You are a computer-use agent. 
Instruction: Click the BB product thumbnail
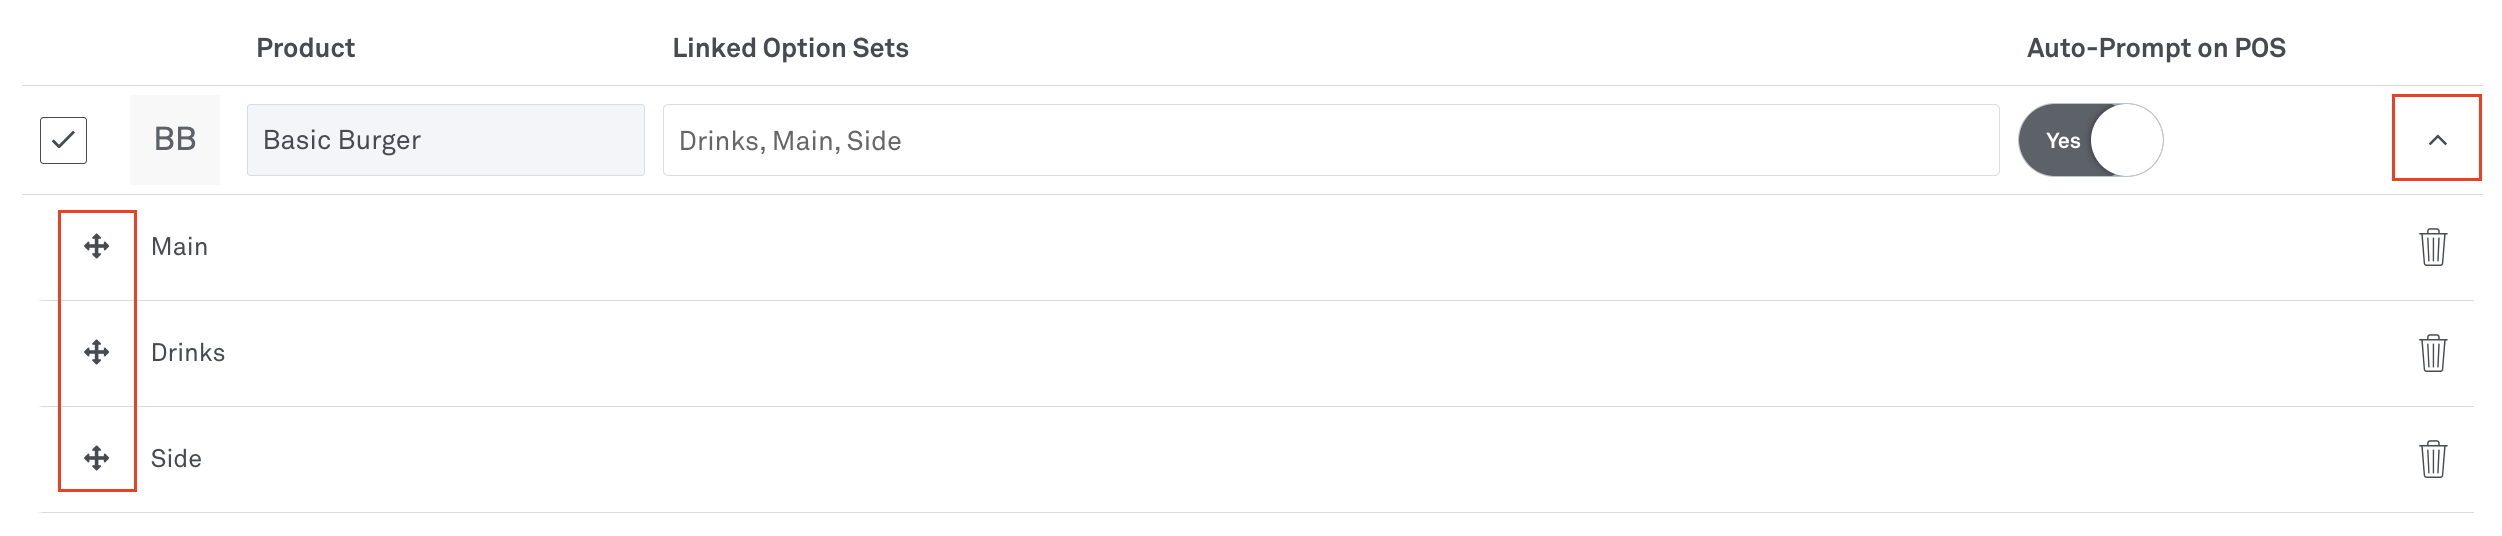click(x=175, y=140)
